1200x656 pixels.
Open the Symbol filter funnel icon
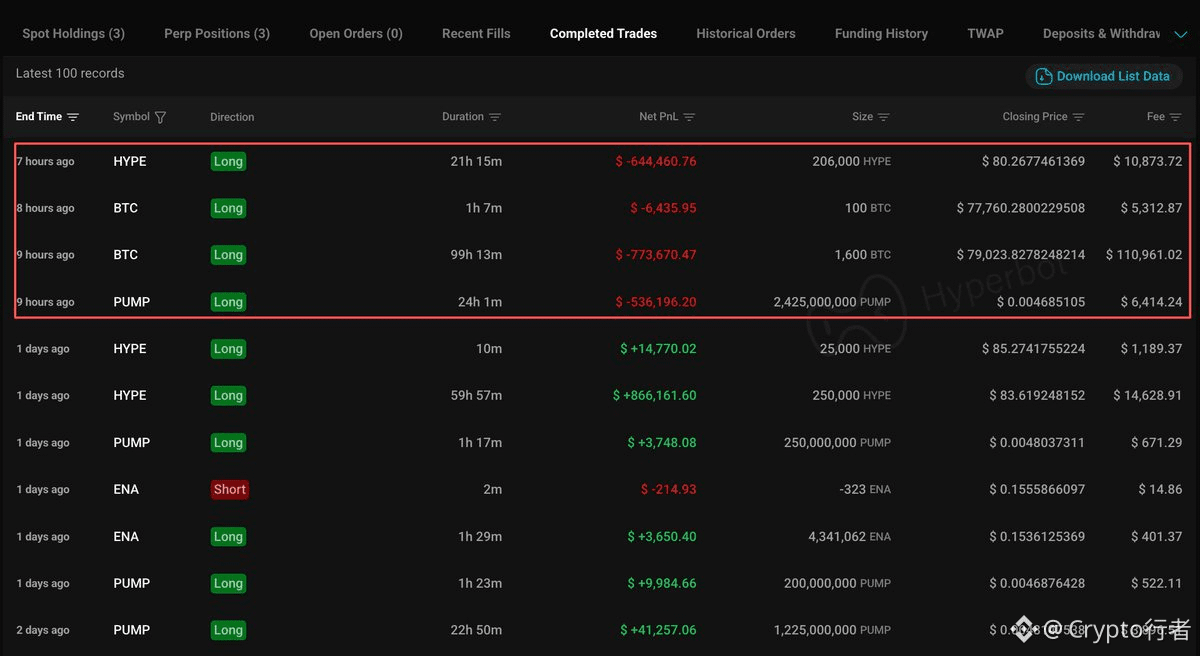pyautogui.click(x=161, y=117)
